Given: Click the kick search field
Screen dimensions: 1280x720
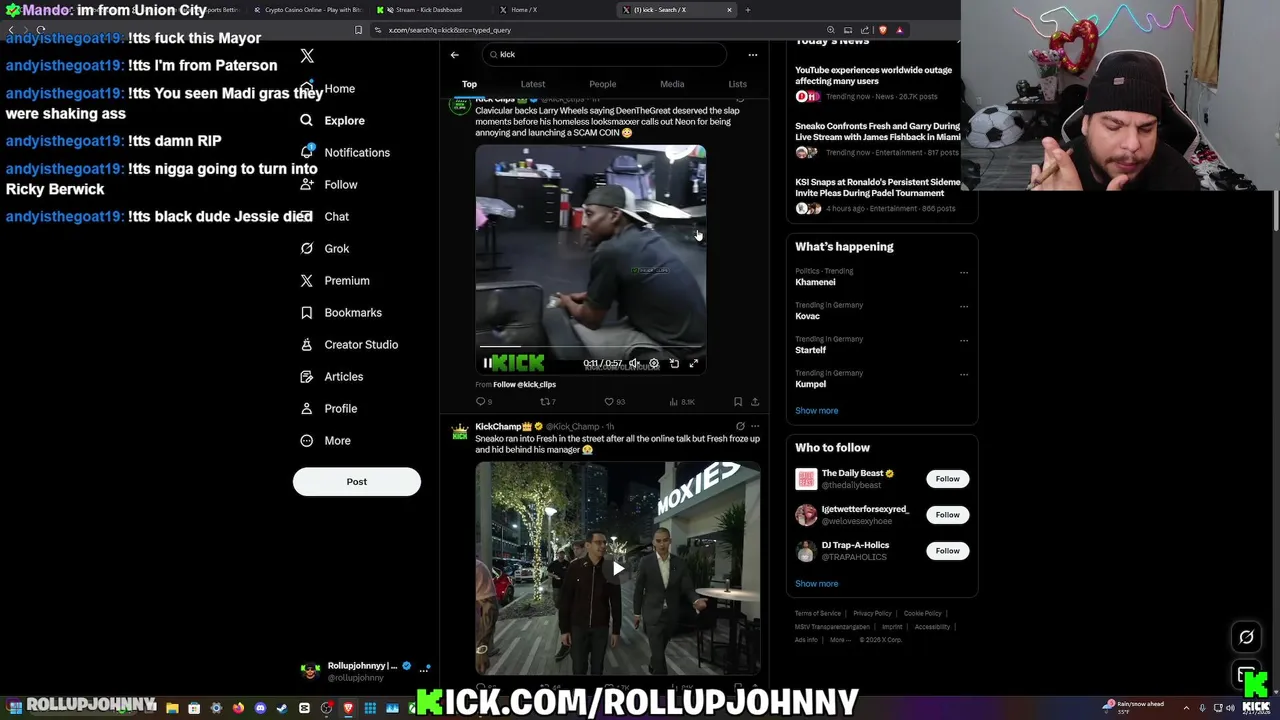Looking at the screenshot, I should pyautogui.click(x=603, y=54).
